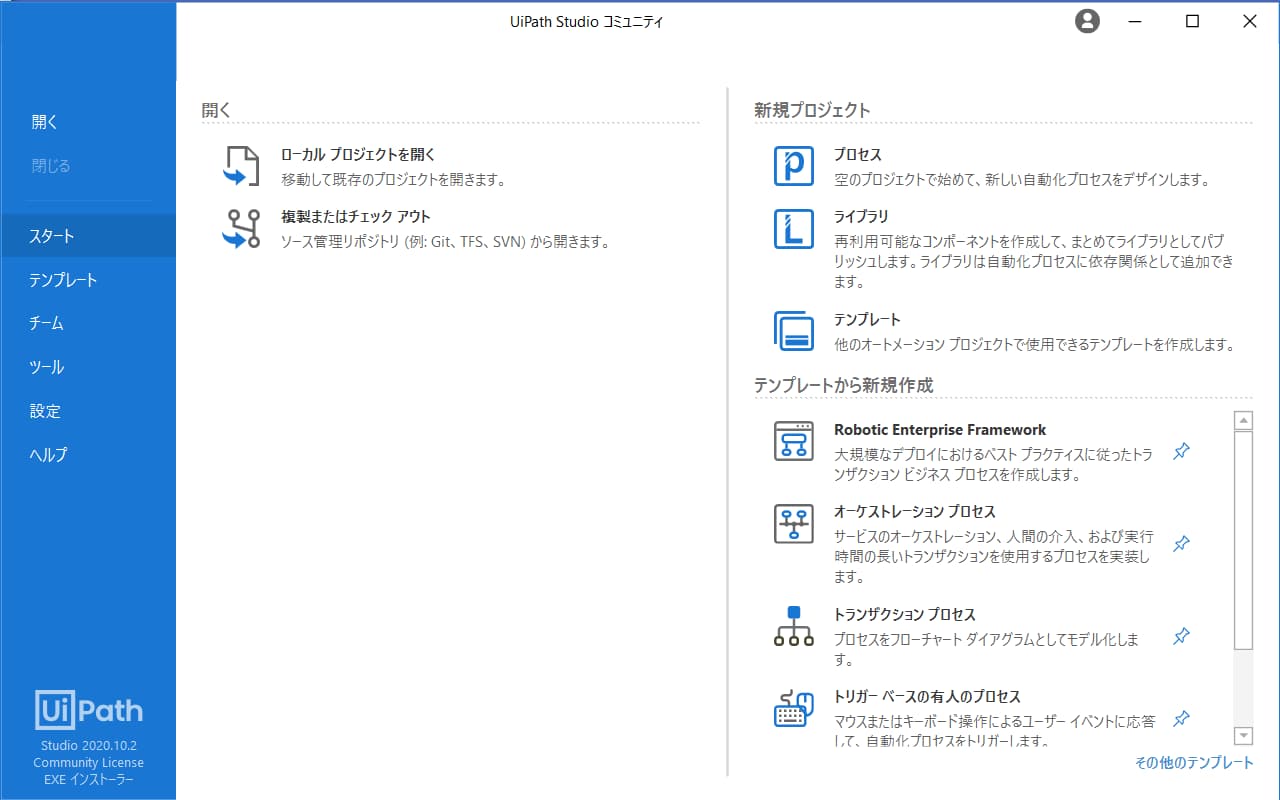Click the Robotic Enterprise Framework icon

click(794, 441)
